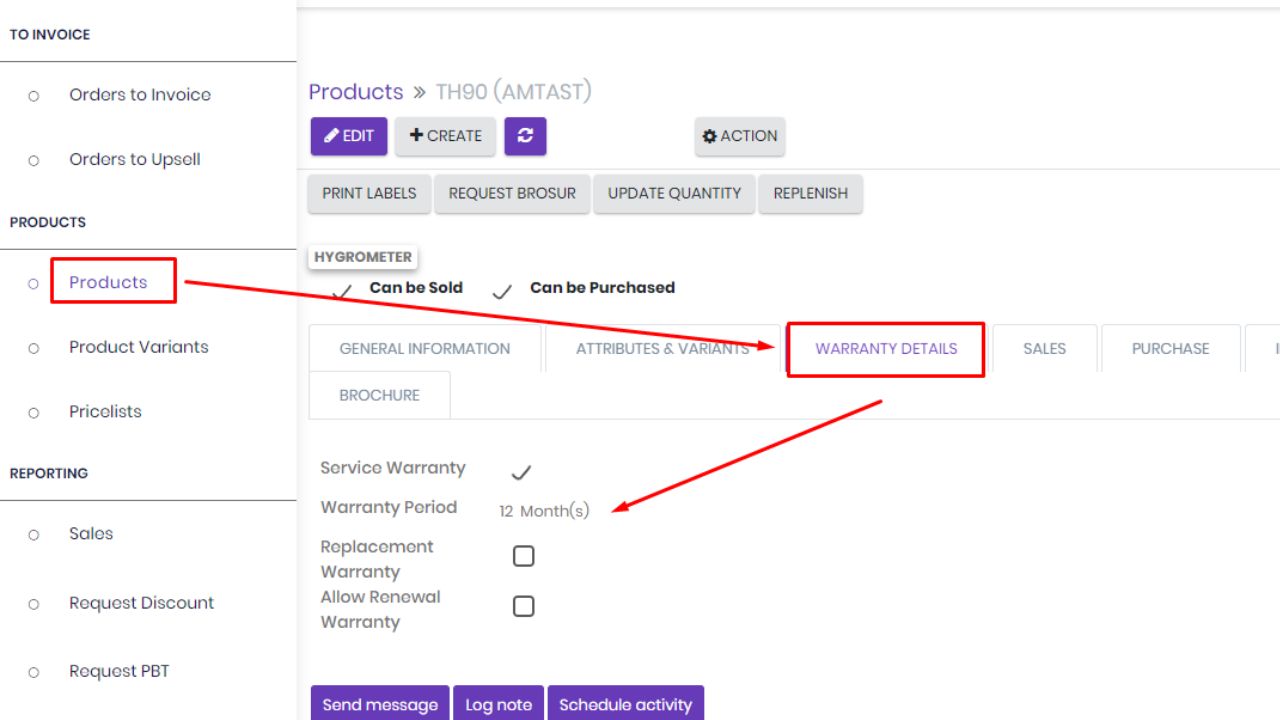Go to the Products breadcrumb link
This screenshot has height=720, width=1280.
(355, 92)
